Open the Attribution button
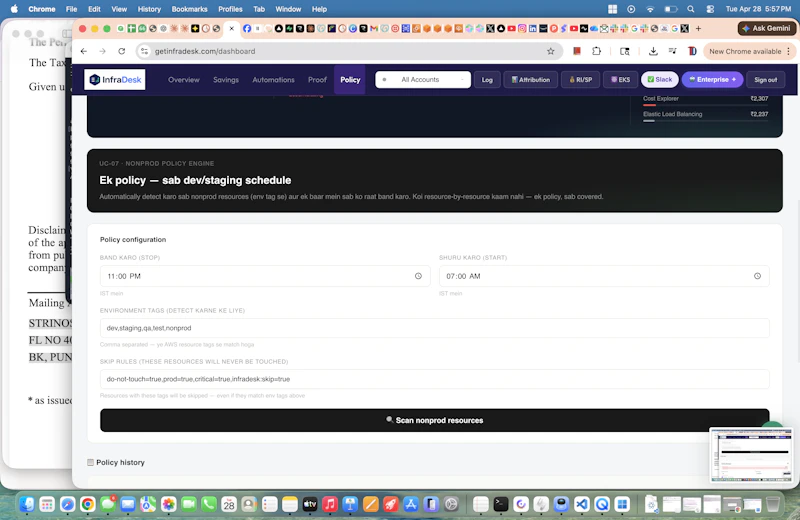 (531, 80)
